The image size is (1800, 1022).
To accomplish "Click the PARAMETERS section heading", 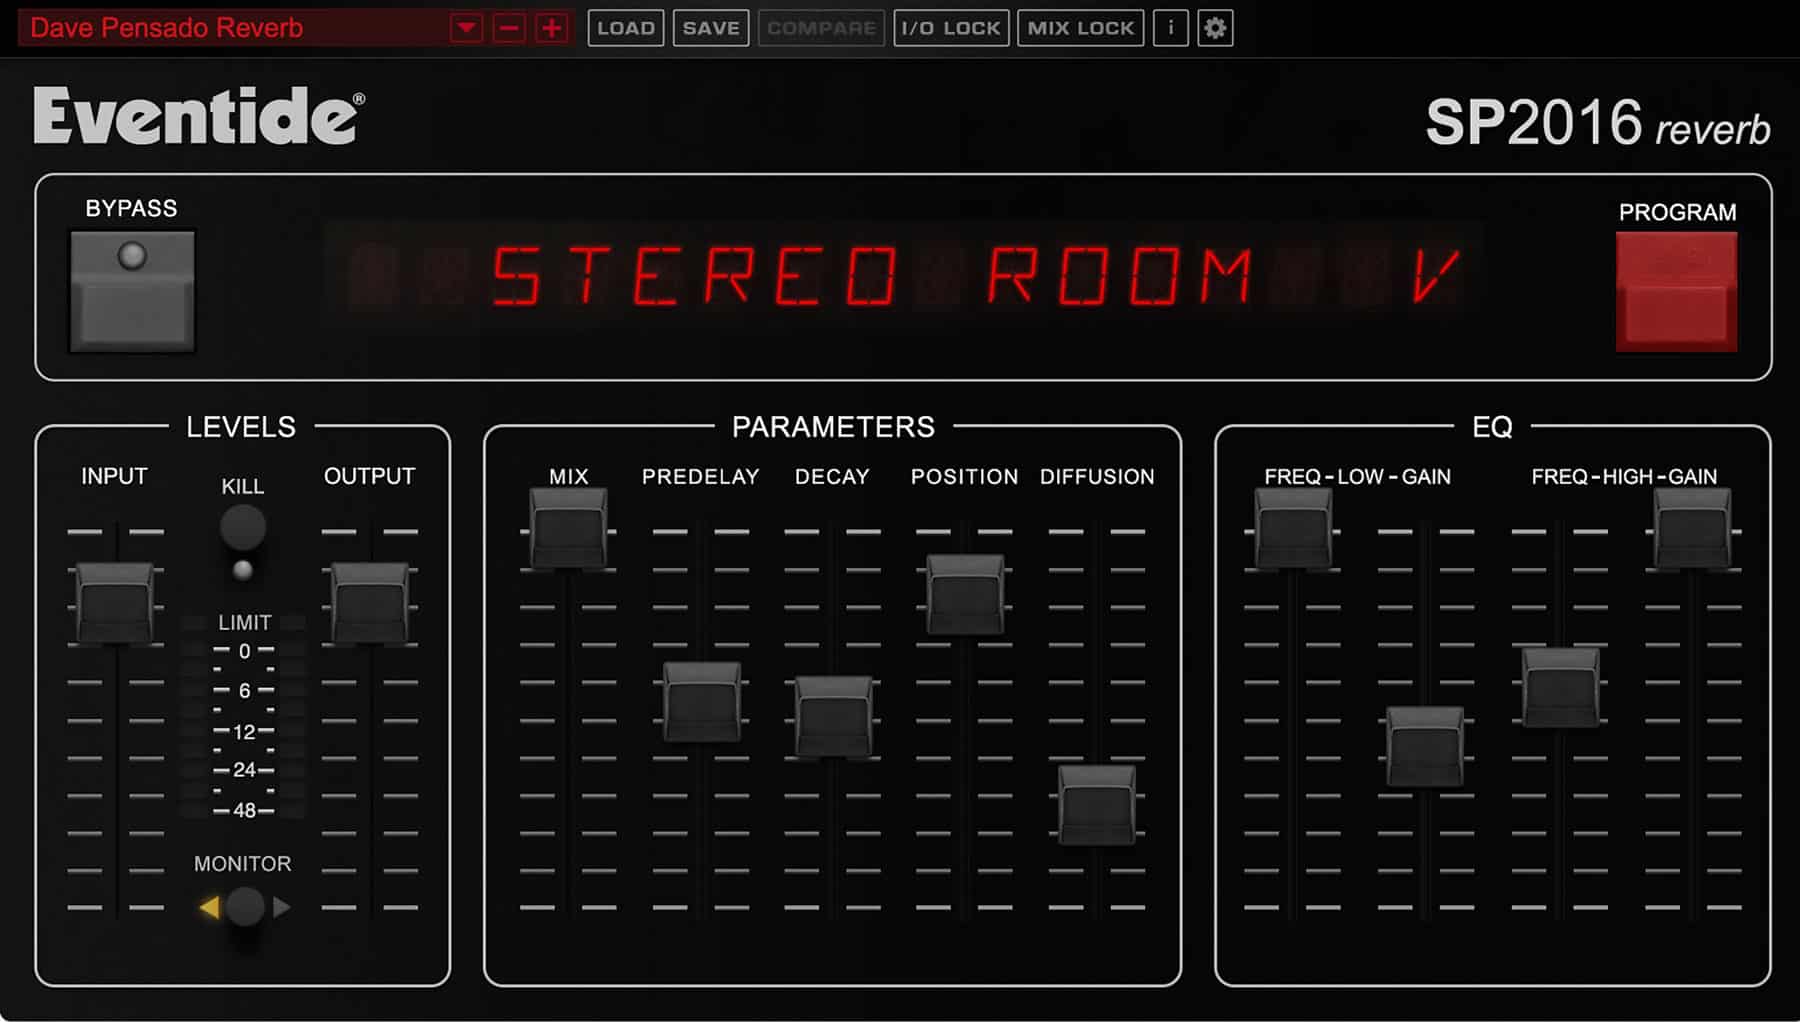I will [x=834, y=427].
